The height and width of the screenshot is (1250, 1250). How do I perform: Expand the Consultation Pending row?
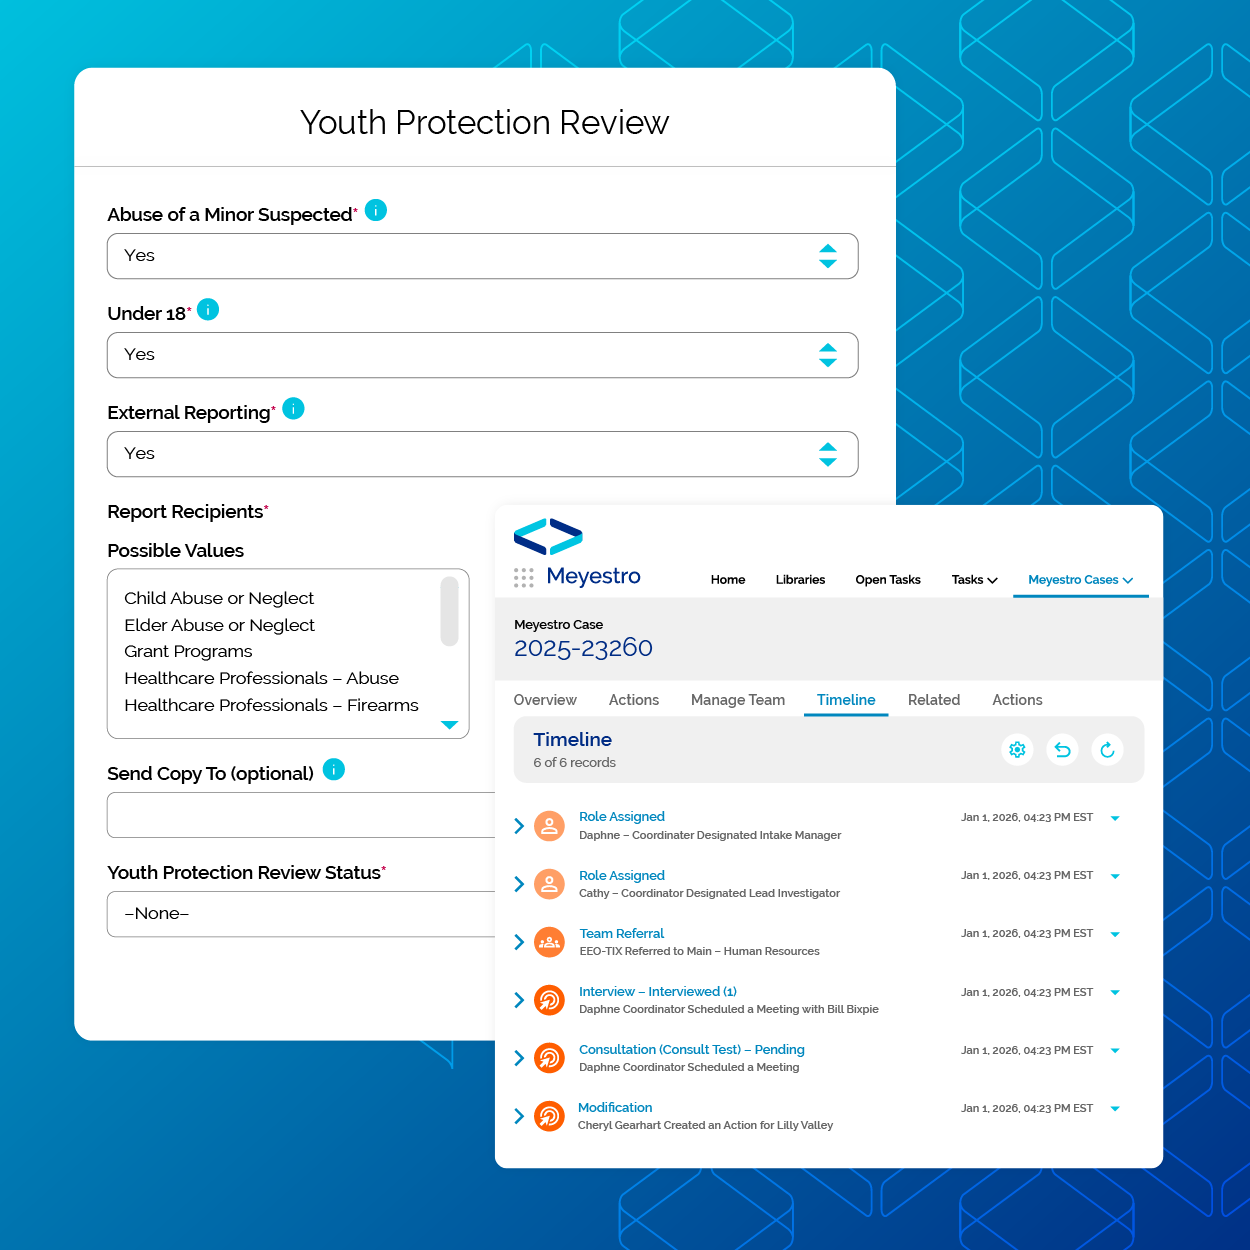click(519, 1058)
